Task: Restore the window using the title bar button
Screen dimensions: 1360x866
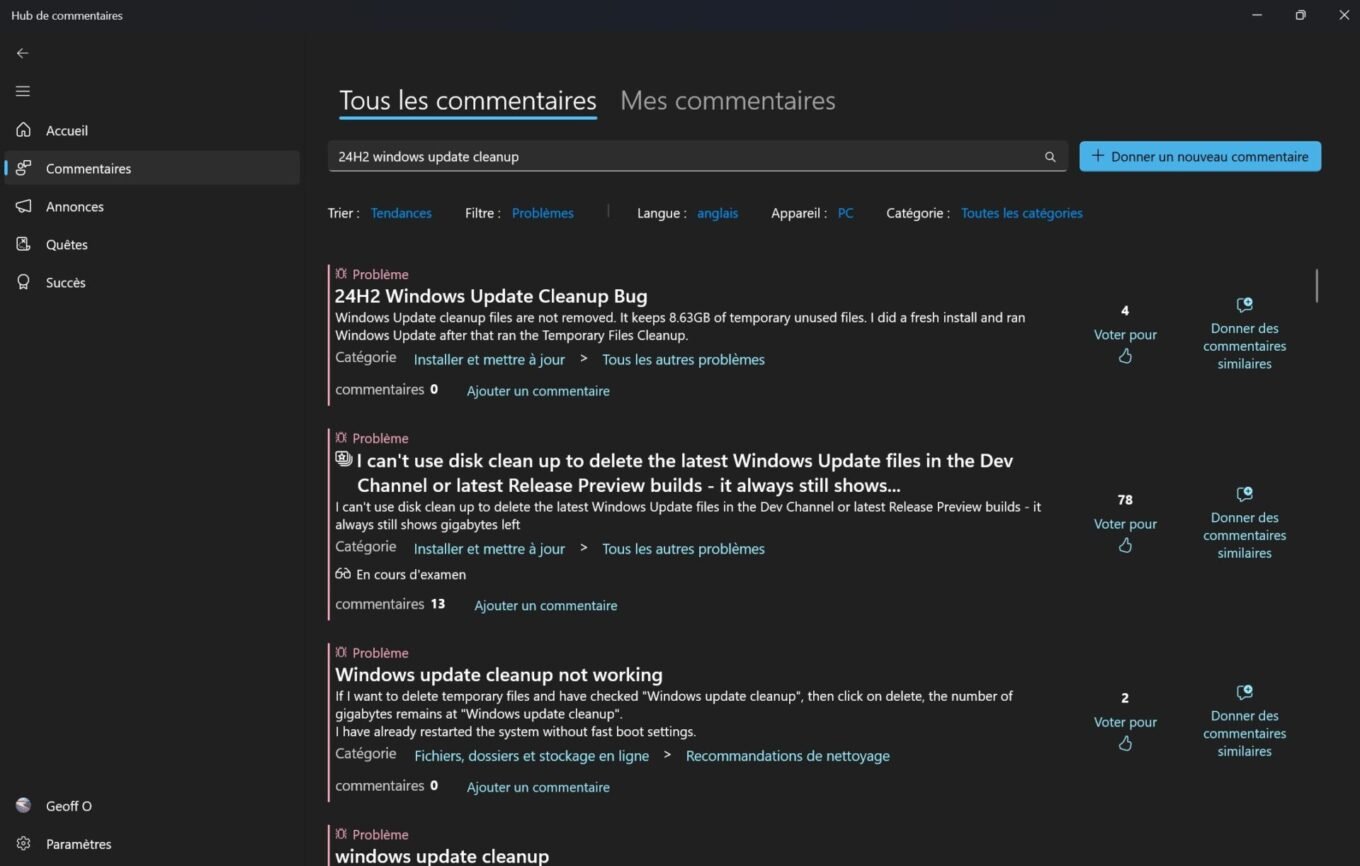Action: tap(1300, 15)
